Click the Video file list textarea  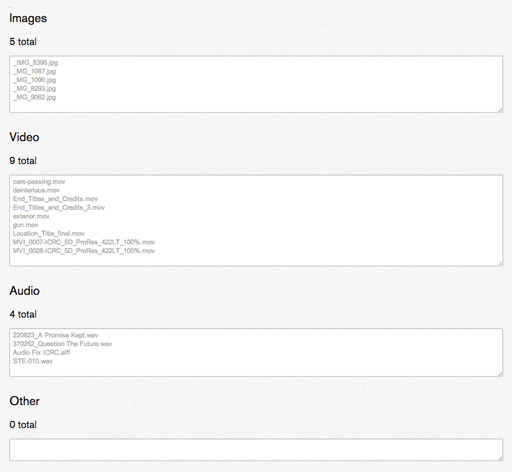(x=256, y=220)
